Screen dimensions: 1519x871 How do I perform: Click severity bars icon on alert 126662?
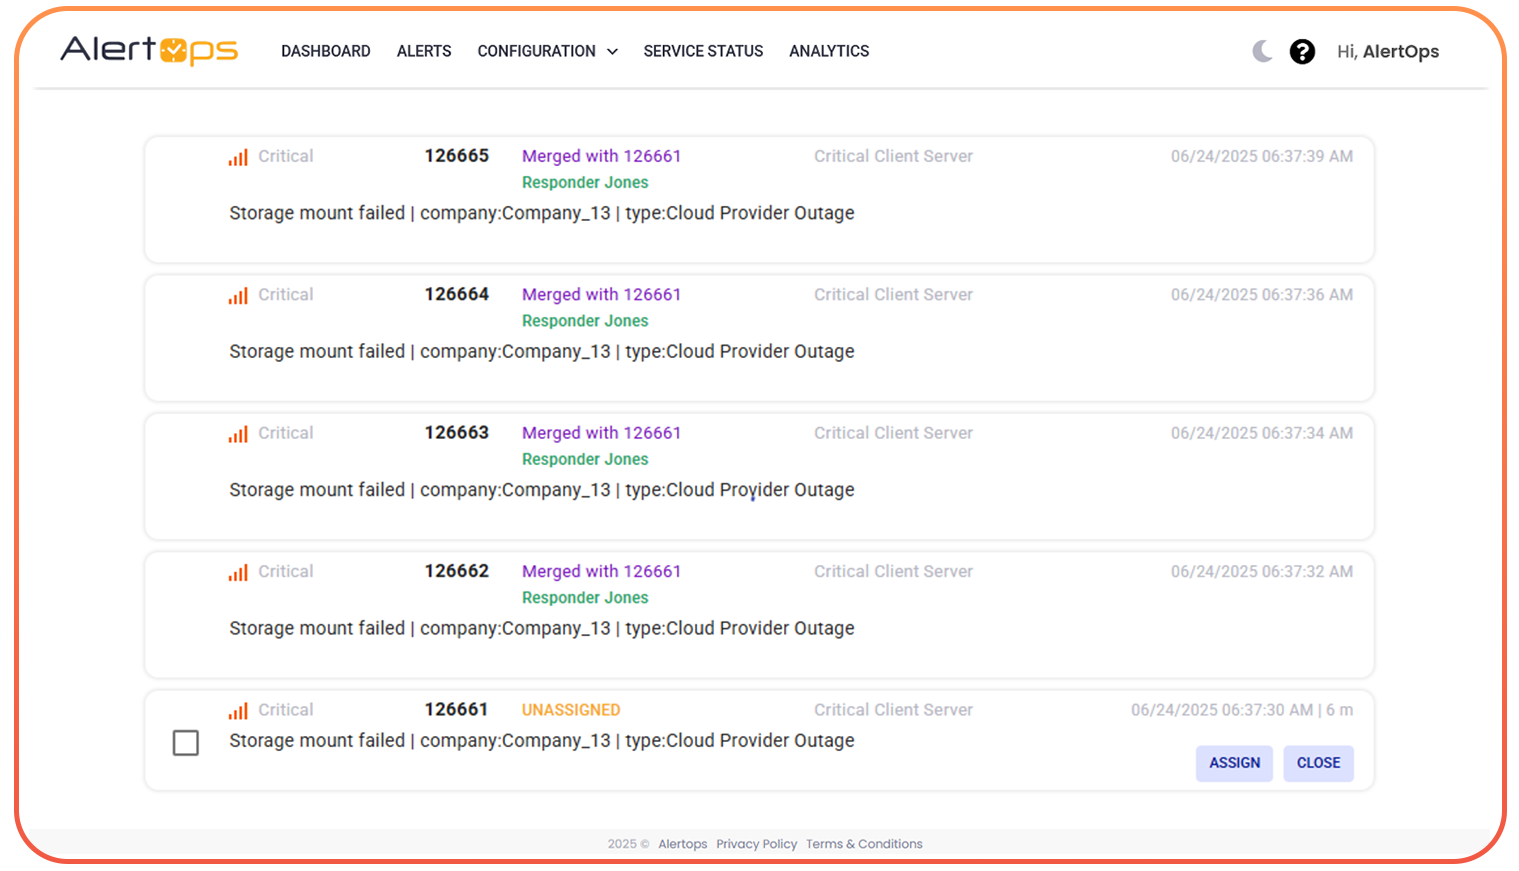point(238,572)
